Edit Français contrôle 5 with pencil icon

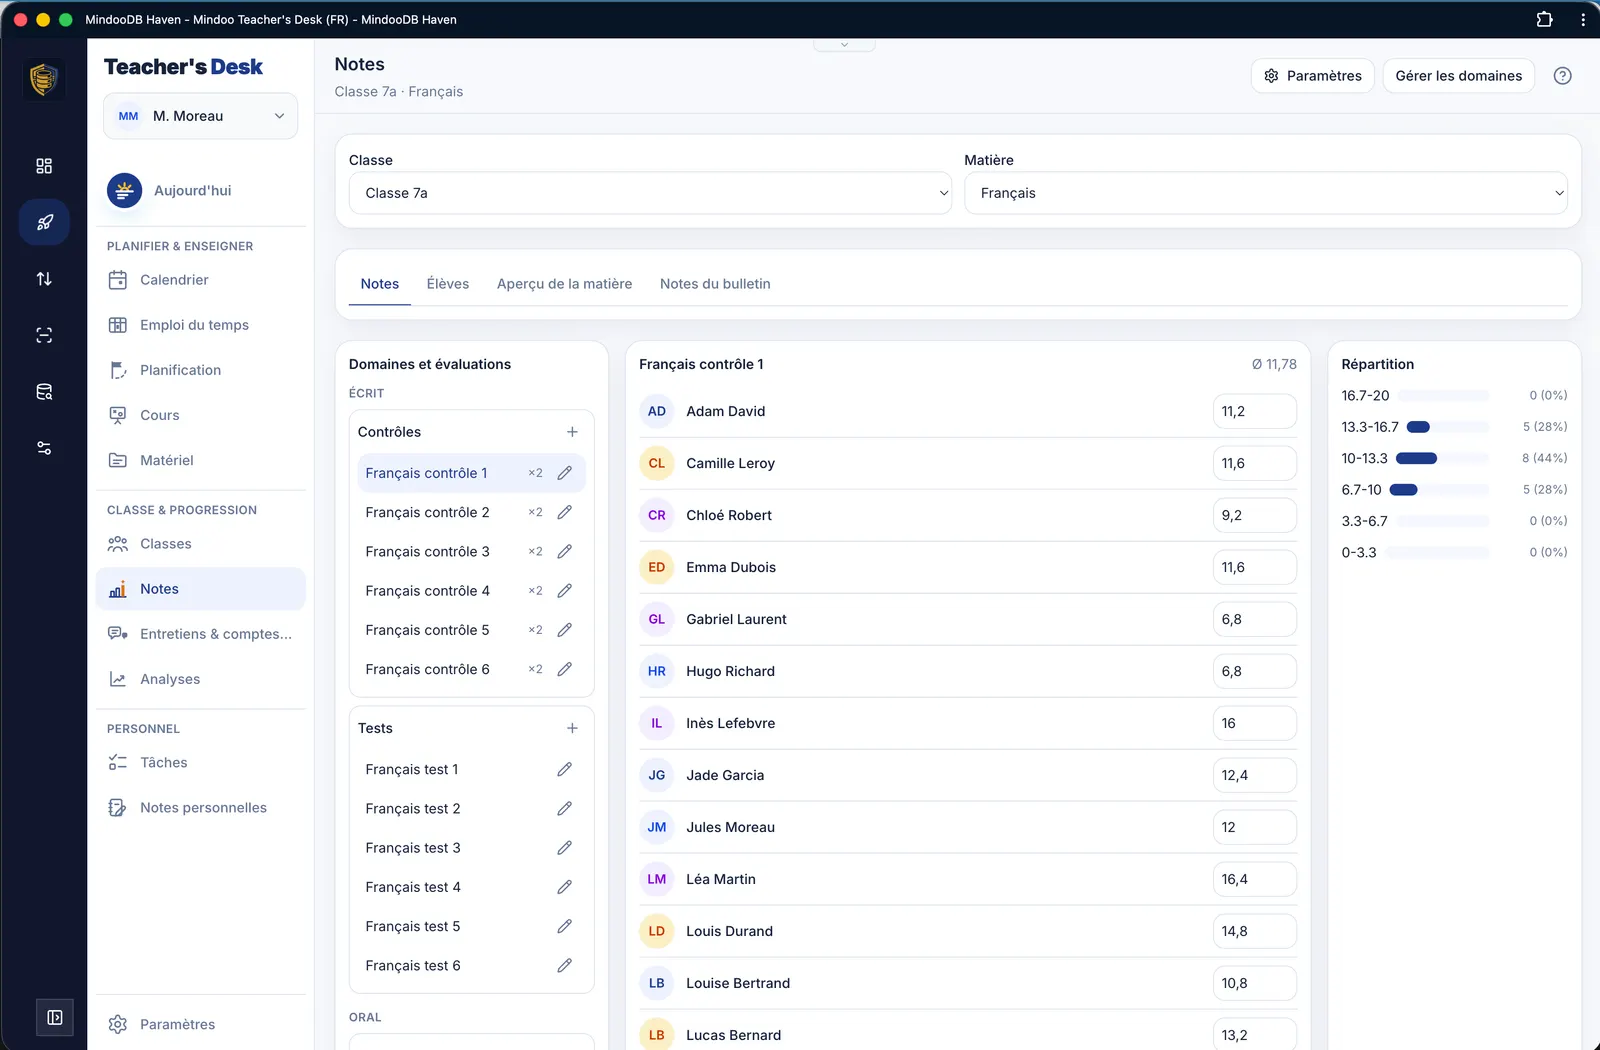tap(565, 630)
